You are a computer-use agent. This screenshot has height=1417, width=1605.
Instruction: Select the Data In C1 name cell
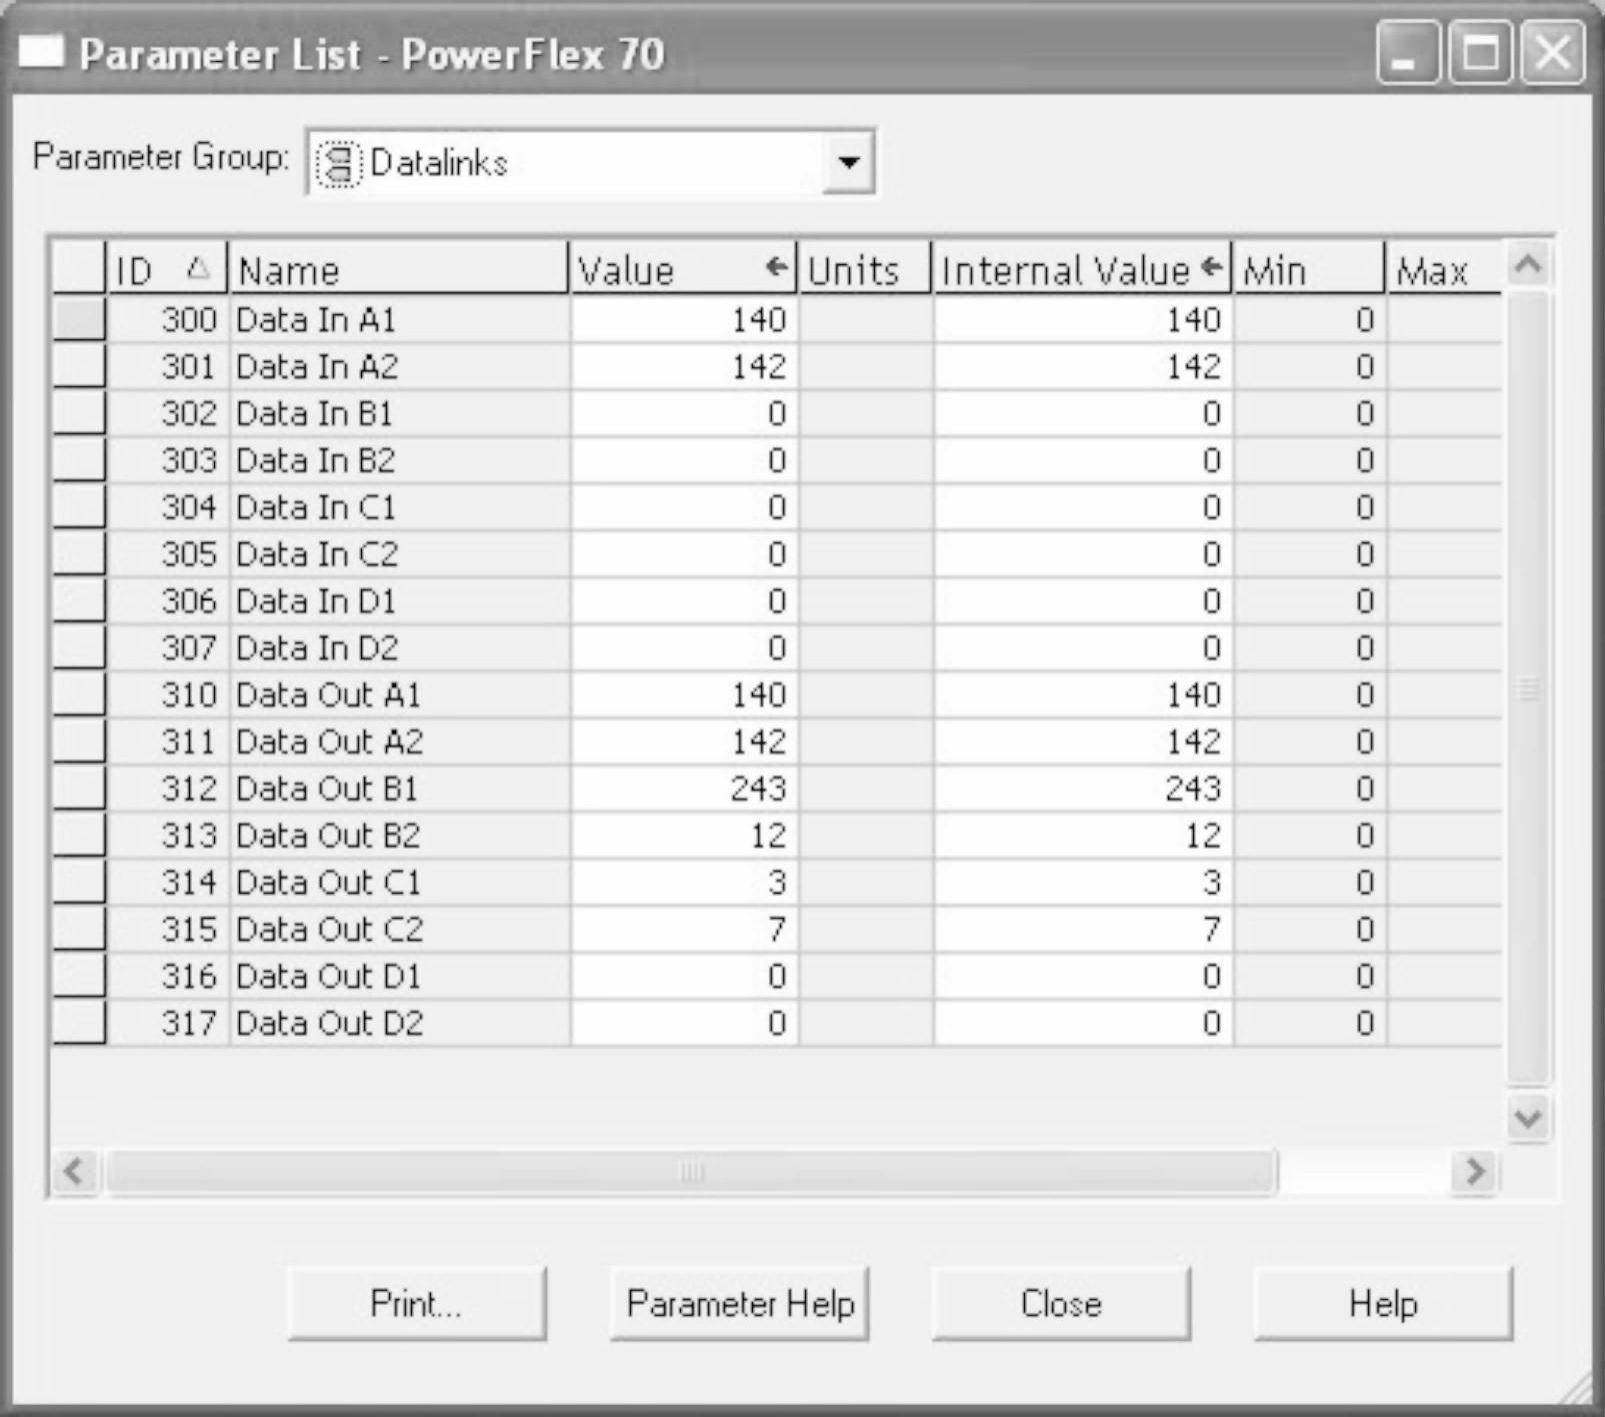click(x=400, y=508)
